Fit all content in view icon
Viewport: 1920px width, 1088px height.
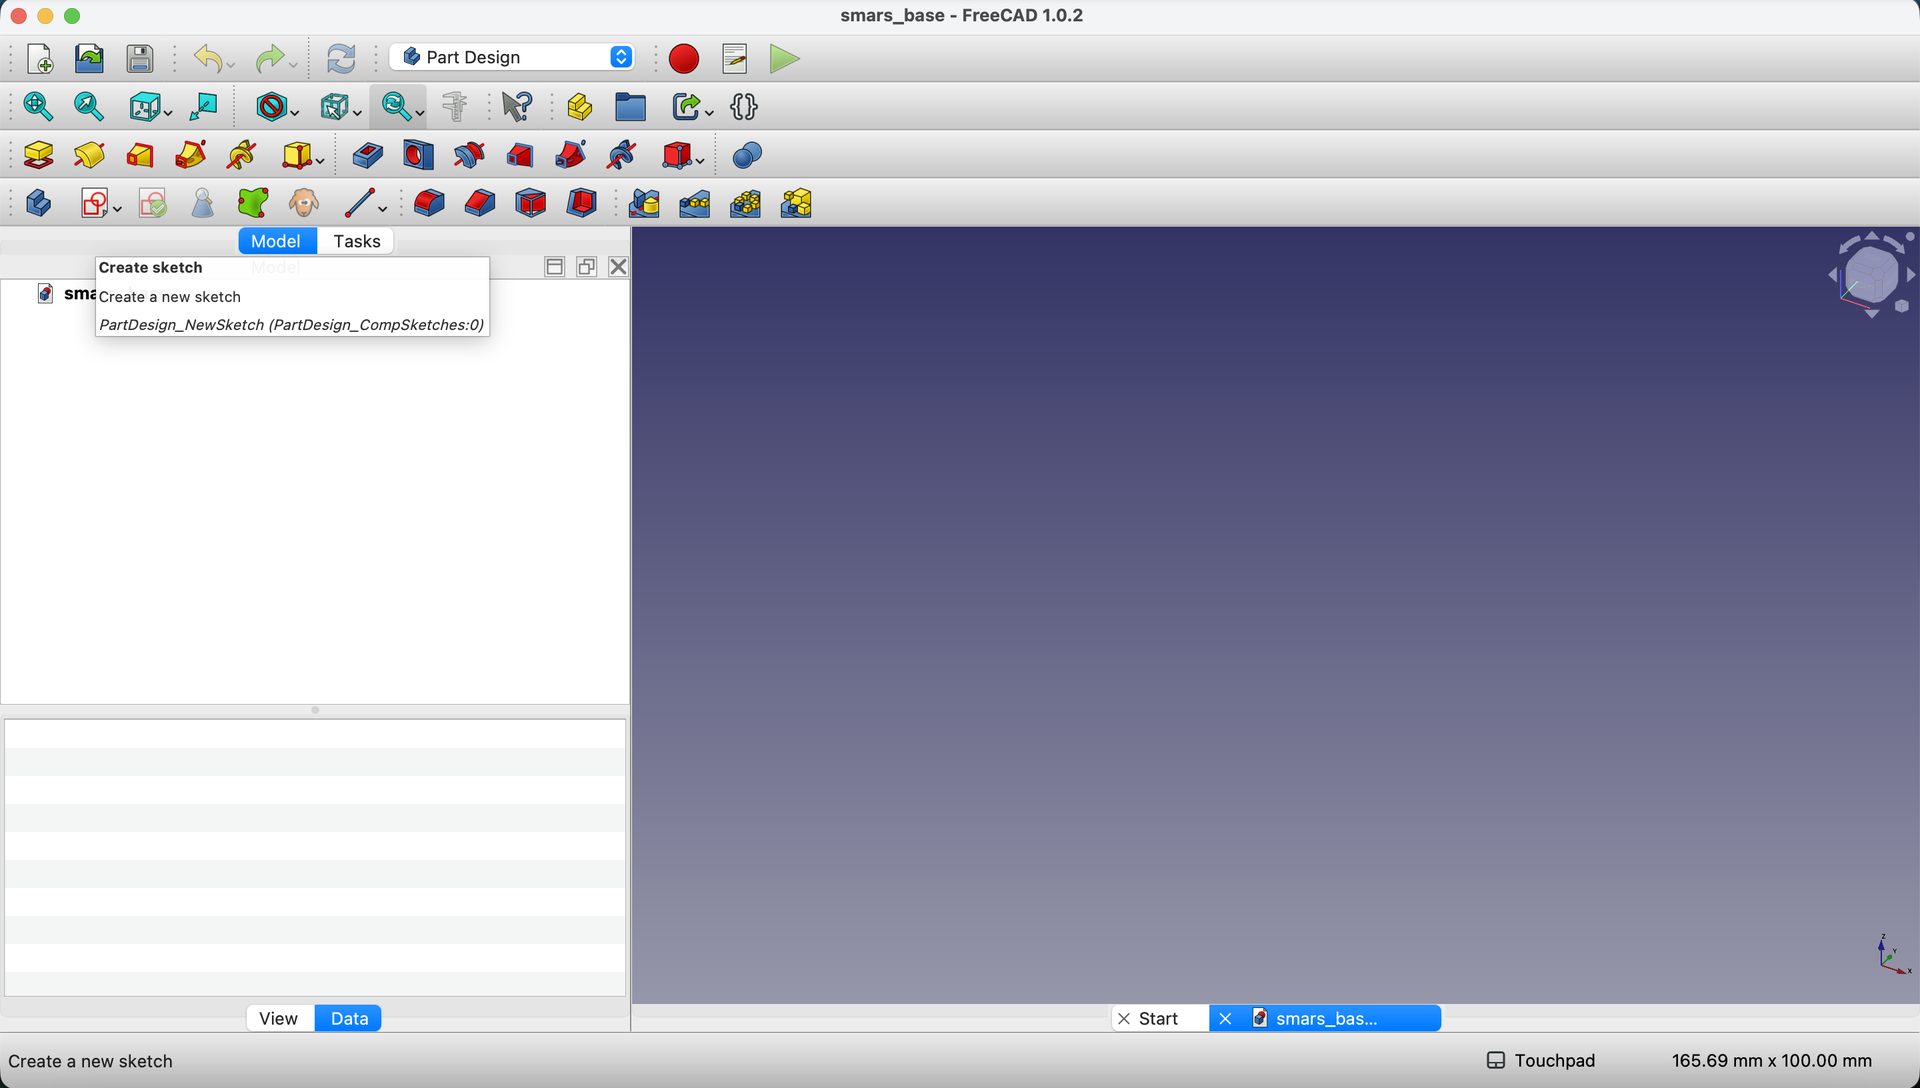point(38,106)
